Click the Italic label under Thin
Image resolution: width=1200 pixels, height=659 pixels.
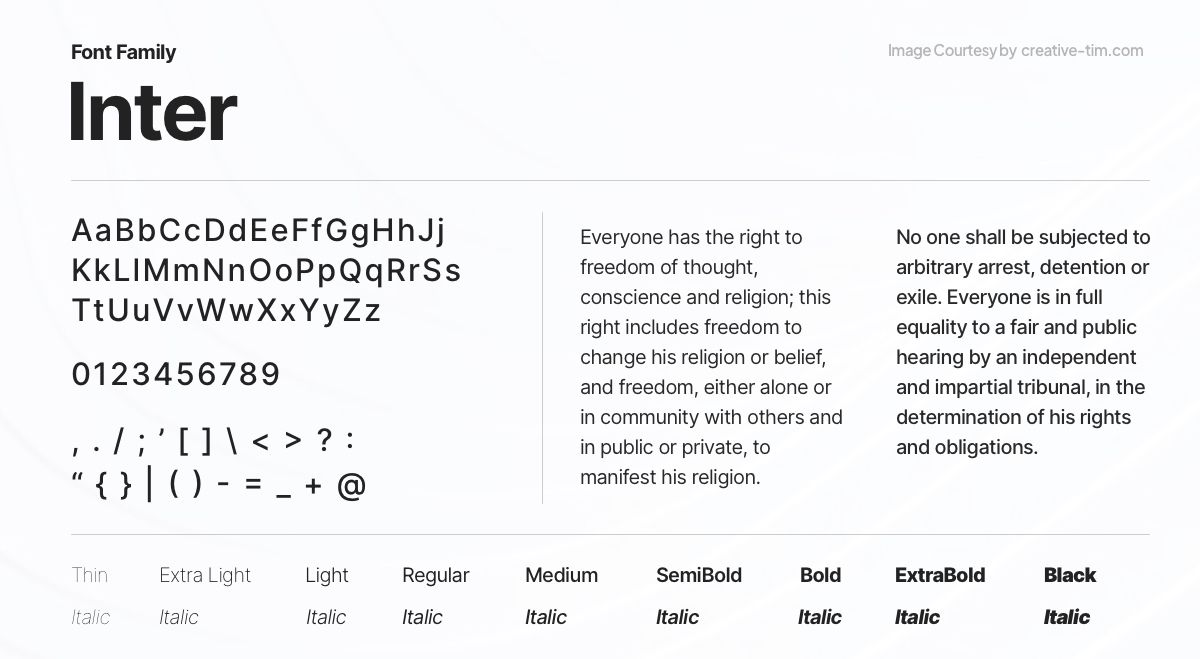(x=90, y=617)
